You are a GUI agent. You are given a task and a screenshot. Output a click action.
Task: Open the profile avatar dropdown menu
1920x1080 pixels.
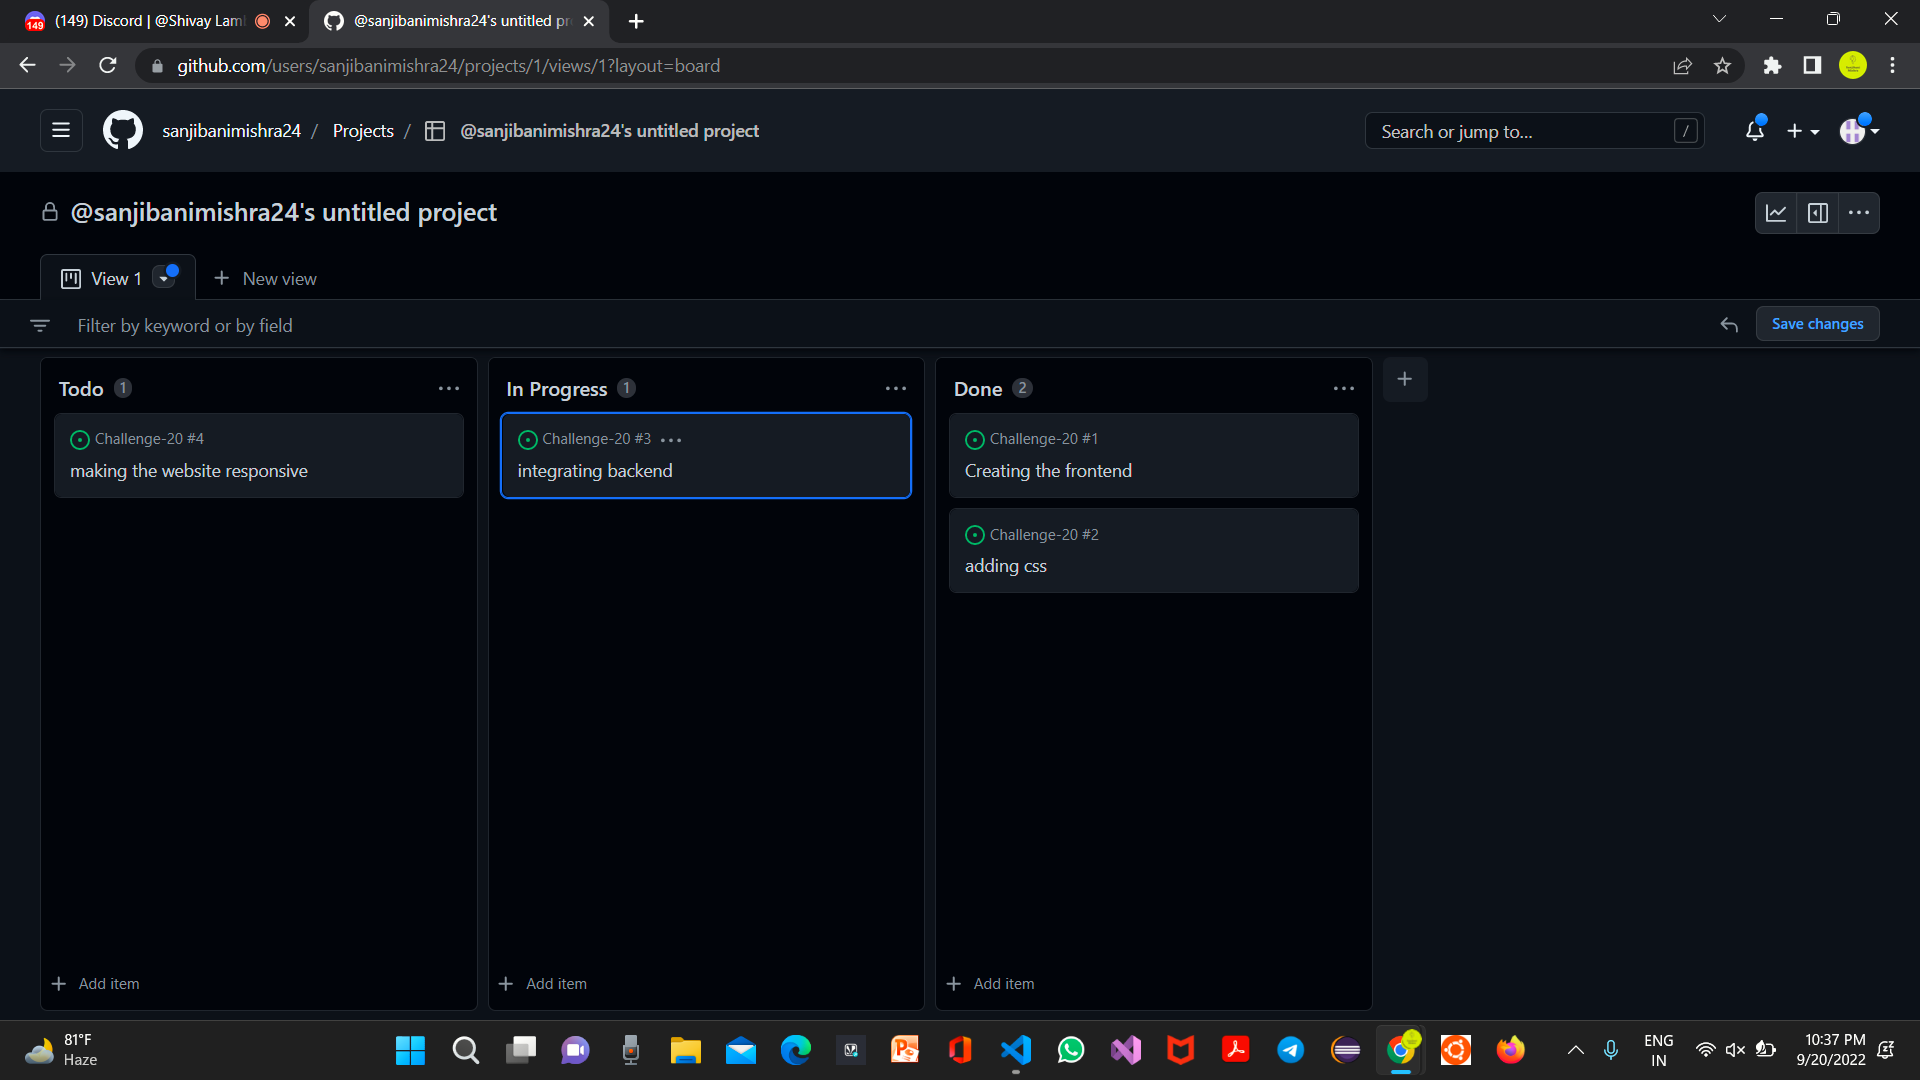click(1858, 130)
